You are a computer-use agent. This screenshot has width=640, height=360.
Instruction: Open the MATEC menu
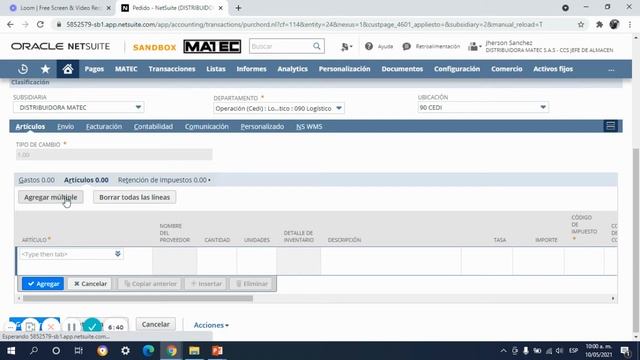126,69
